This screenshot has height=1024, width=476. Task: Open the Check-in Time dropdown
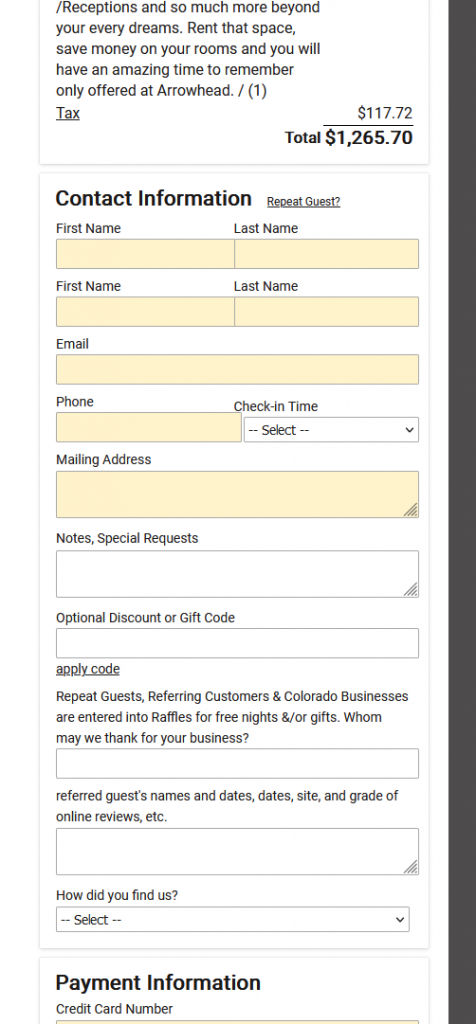point(331,430)
